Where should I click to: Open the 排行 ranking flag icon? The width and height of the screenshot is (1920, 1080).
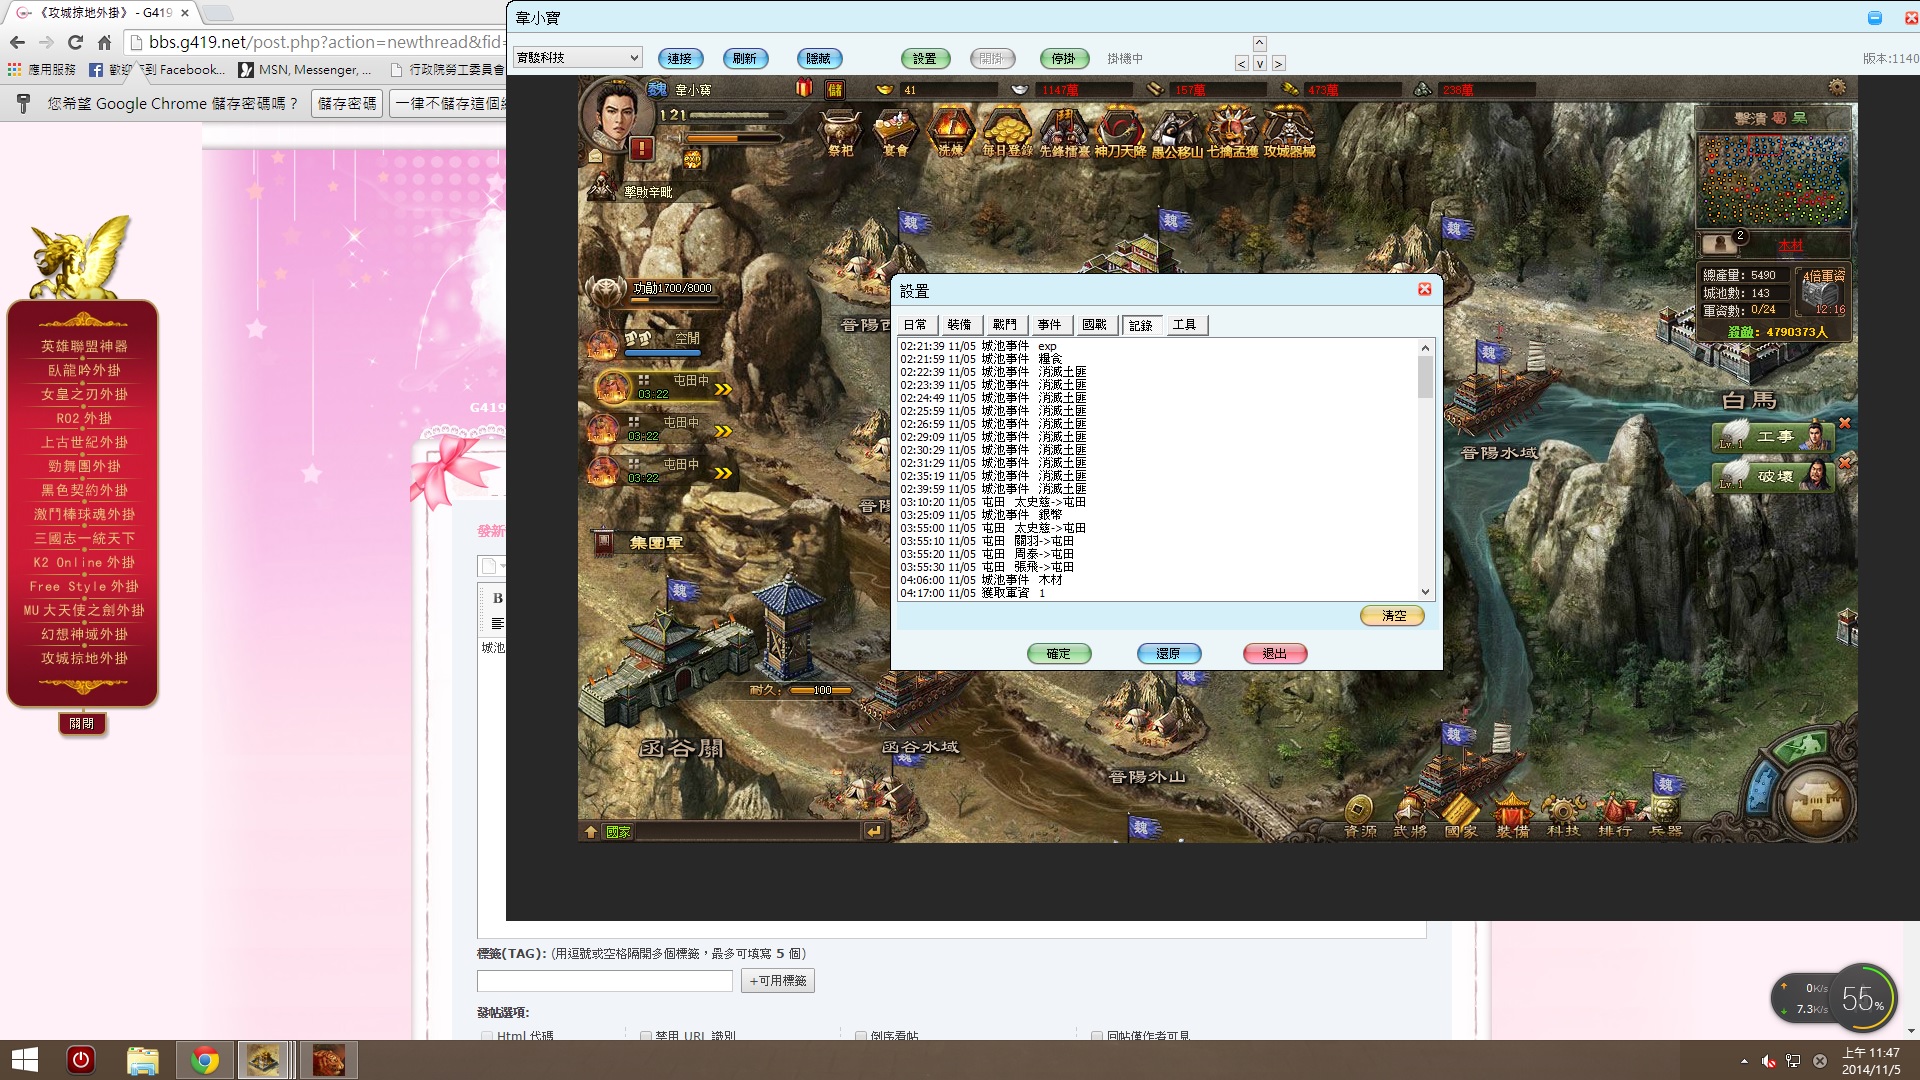pos(1614,815)
